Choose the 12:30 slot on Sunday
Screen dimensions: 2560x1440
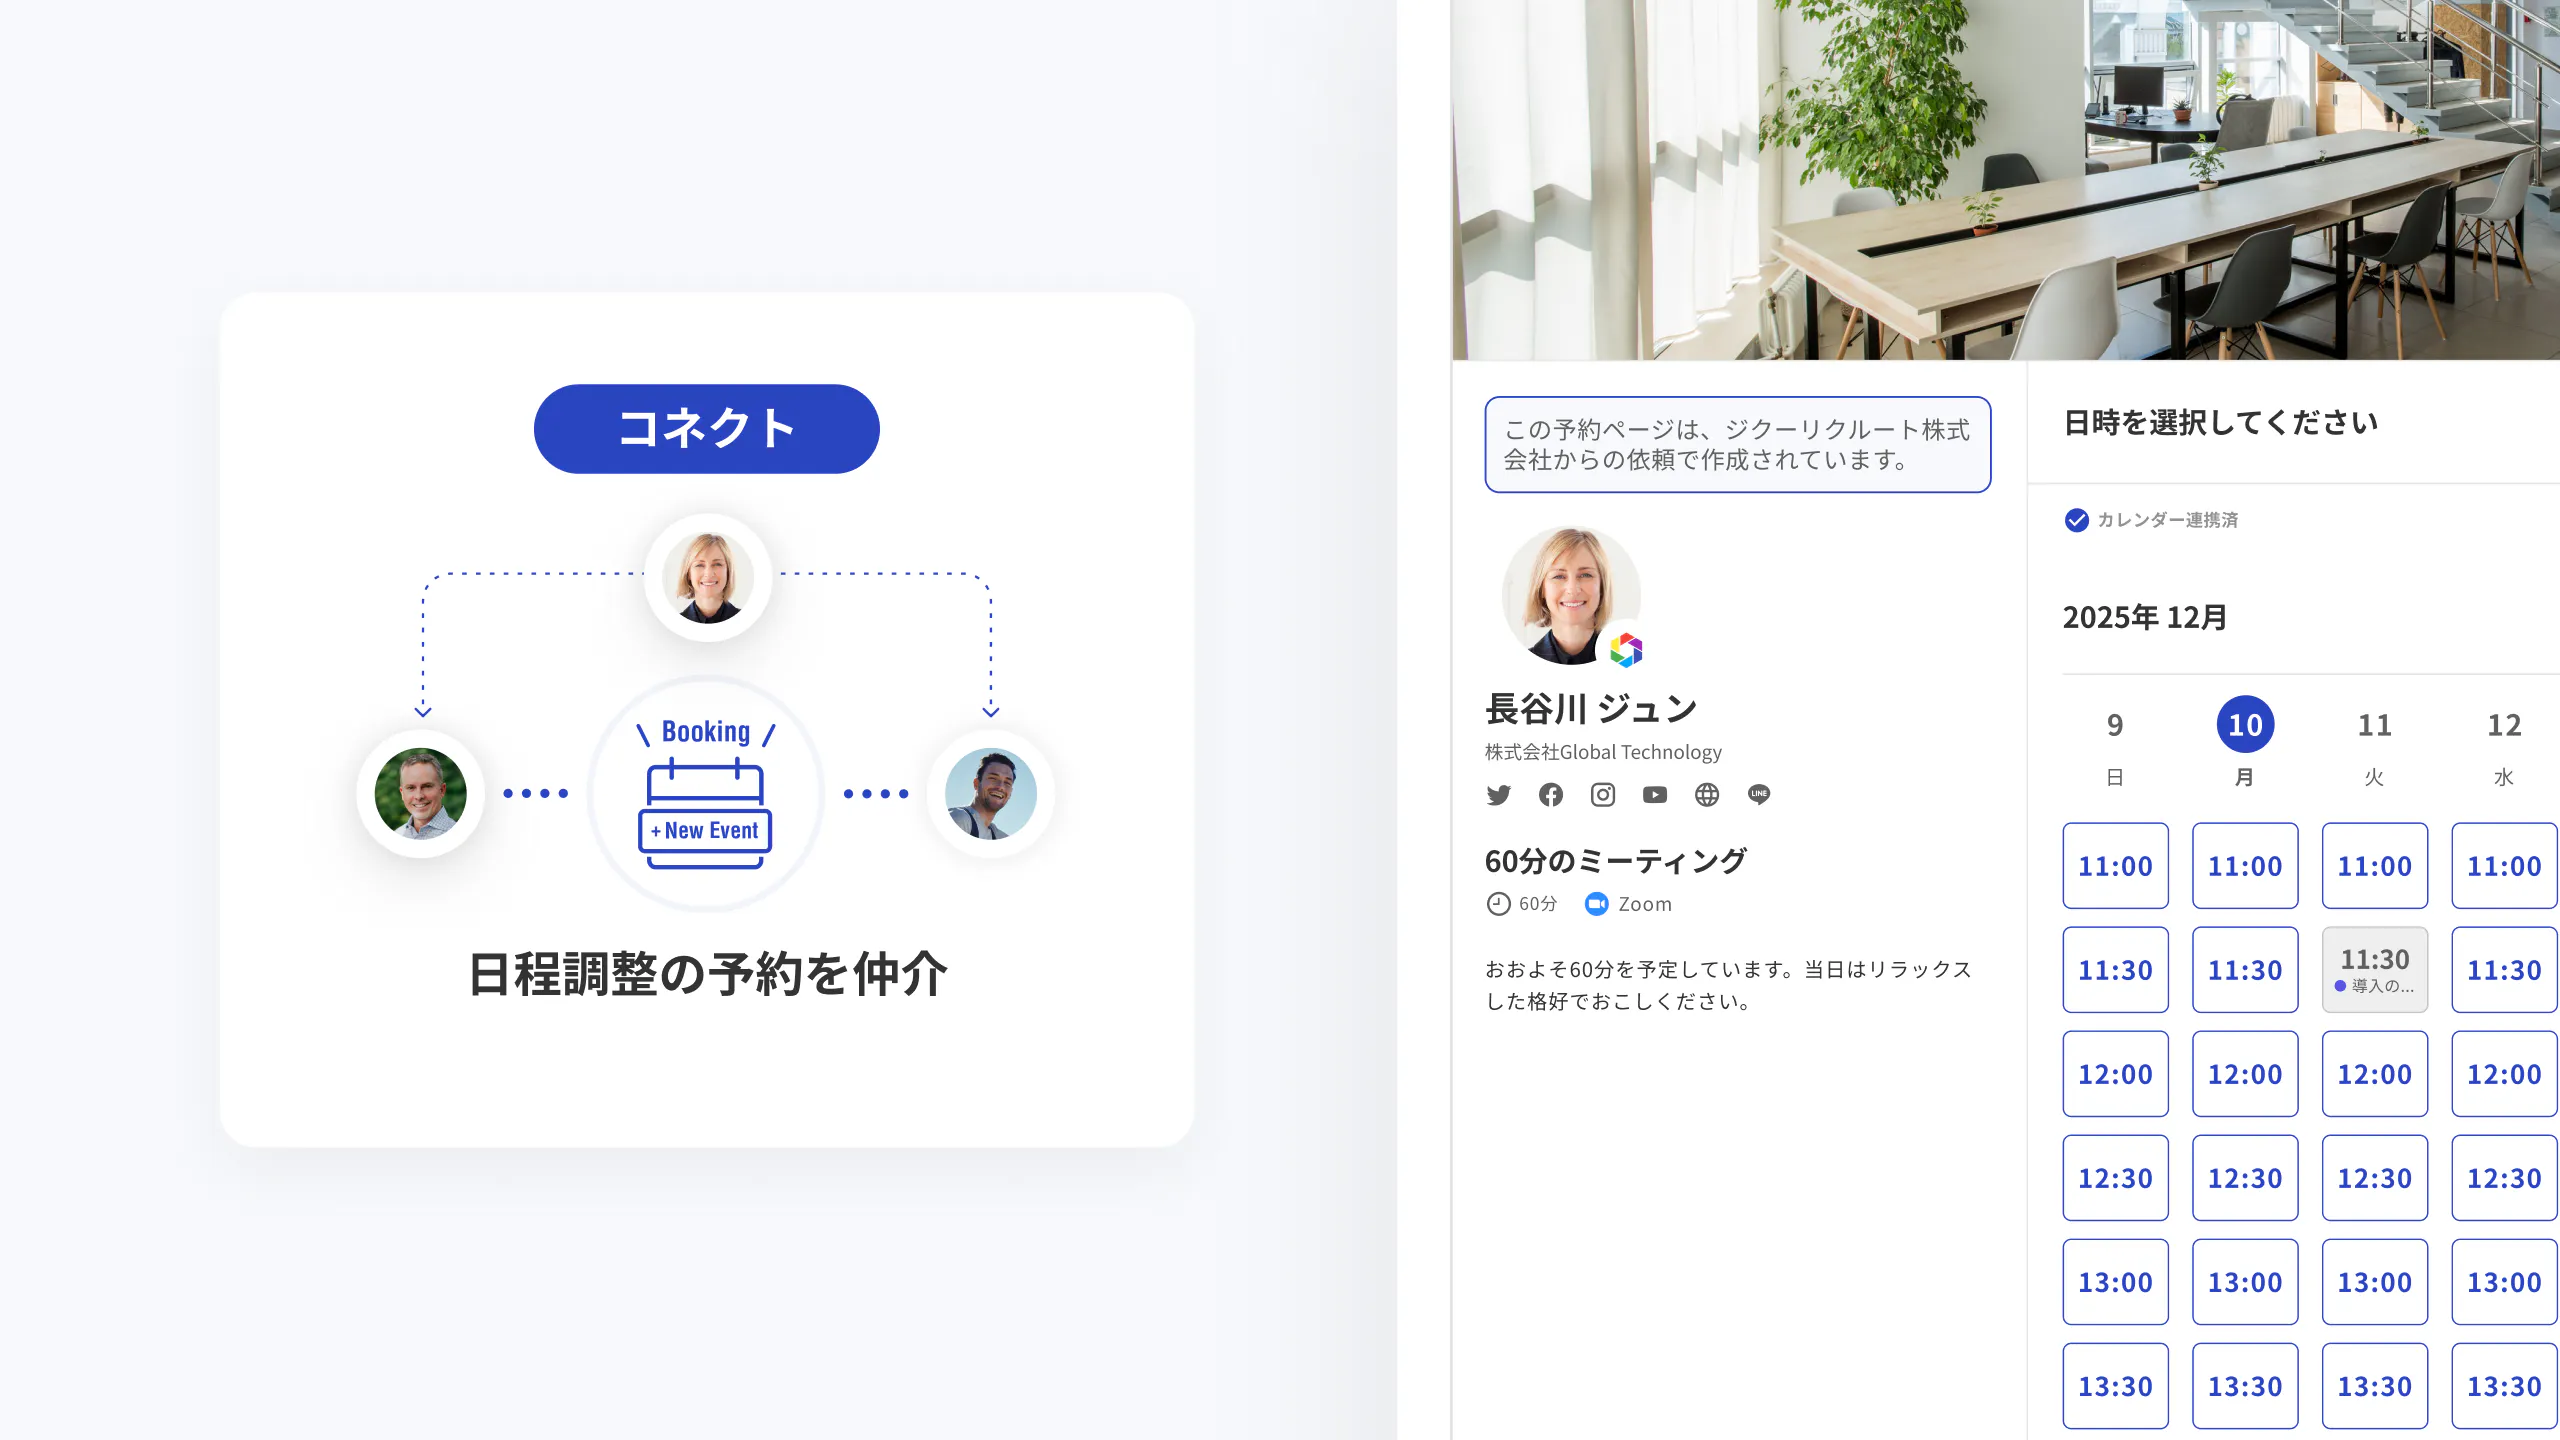(2115, 1177)
